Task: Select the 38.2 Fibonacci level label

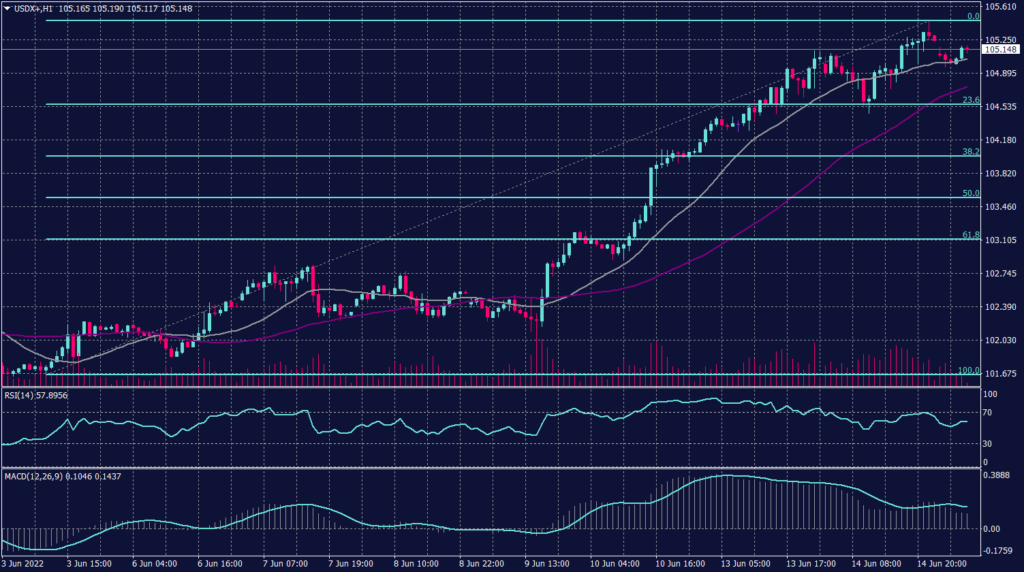Action: 969,152
